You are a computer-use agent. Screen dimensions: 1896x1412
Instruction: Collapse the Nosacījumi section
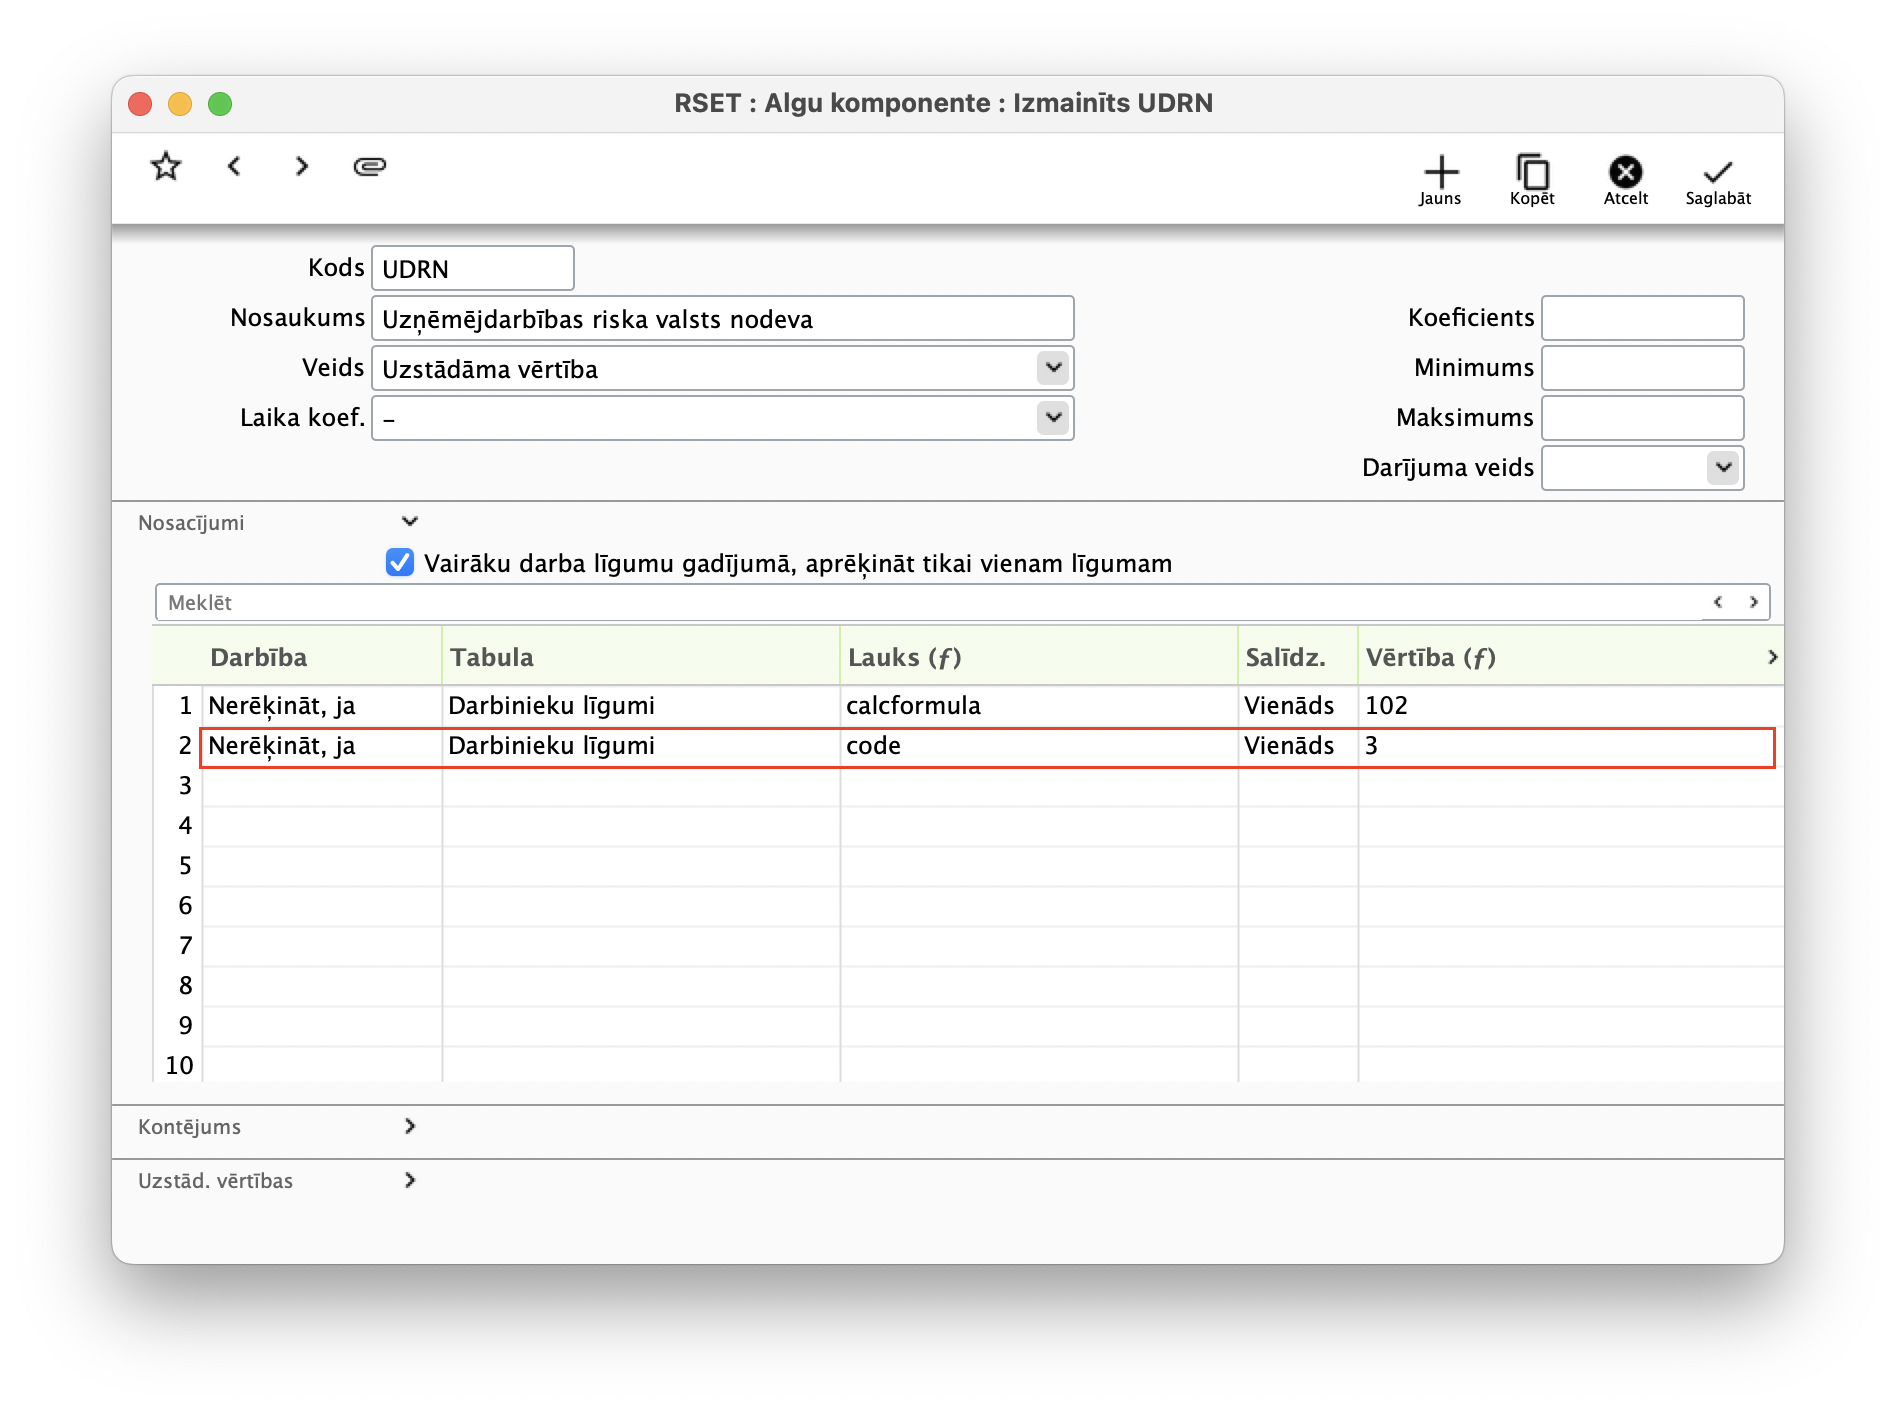tap(410, 522)
